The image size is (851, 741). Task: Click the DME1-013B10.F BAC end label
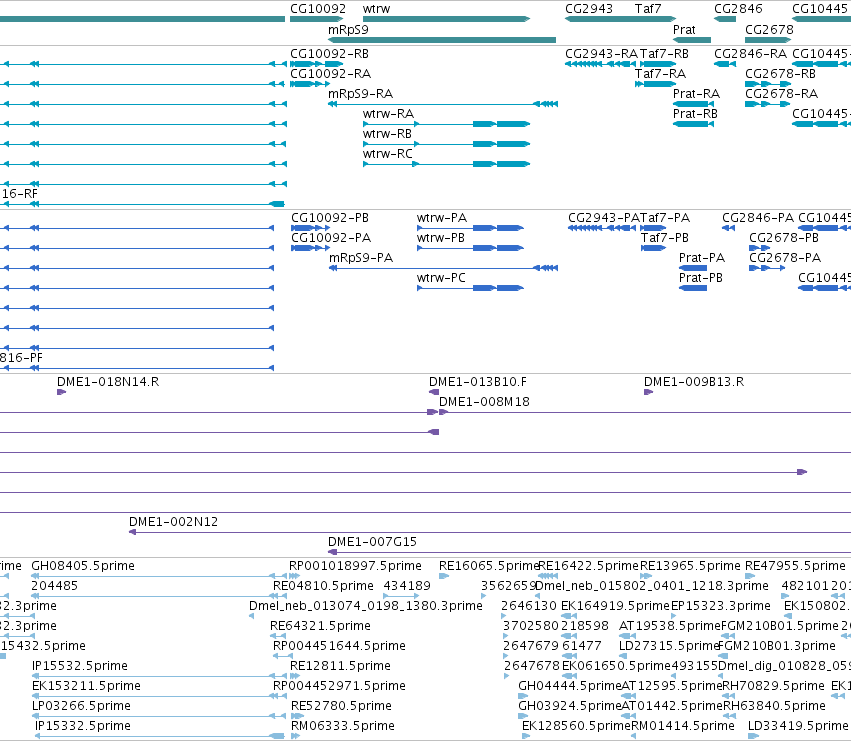click(x=478, y=382)
